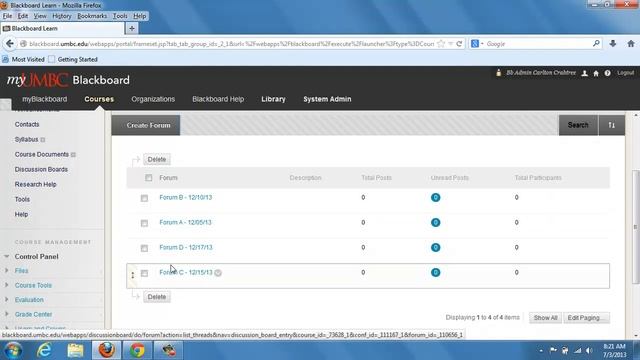
Task: Click the lock icon beside Bb Admin name
Action: click(x=498, y=73)
